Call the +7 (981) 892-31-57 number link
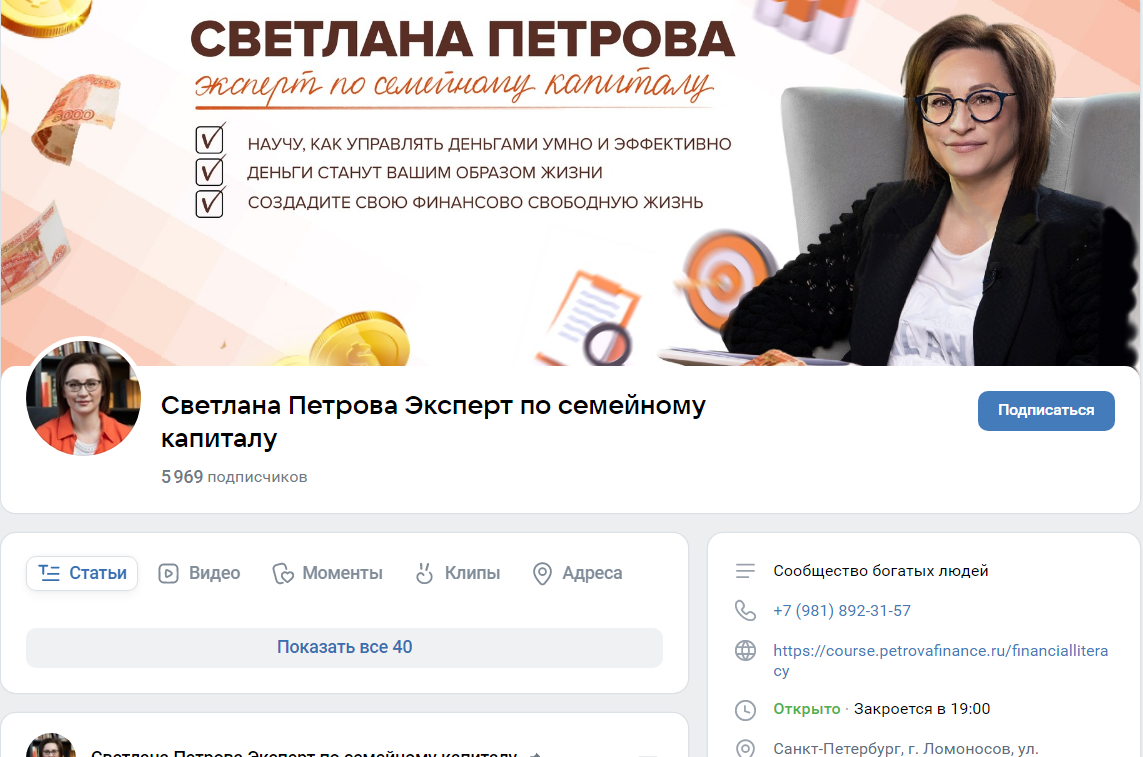The image size is (1143, 757). [x=842, y=610]
